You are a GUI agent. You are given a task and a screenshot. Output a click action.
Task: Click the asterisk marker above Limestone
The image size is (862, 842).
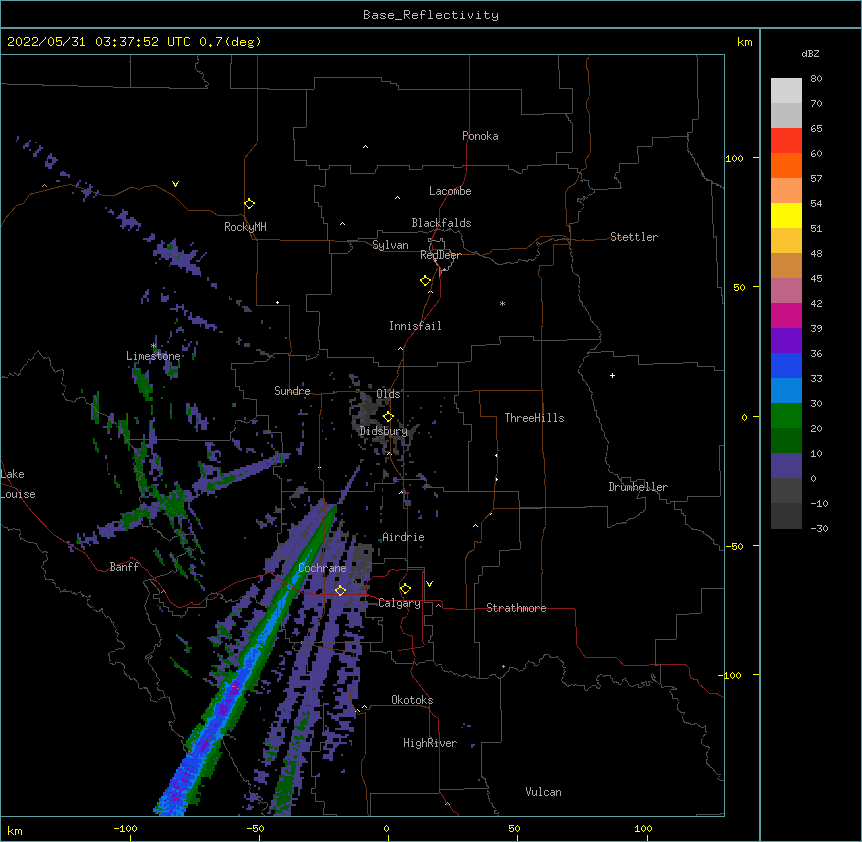154,346
